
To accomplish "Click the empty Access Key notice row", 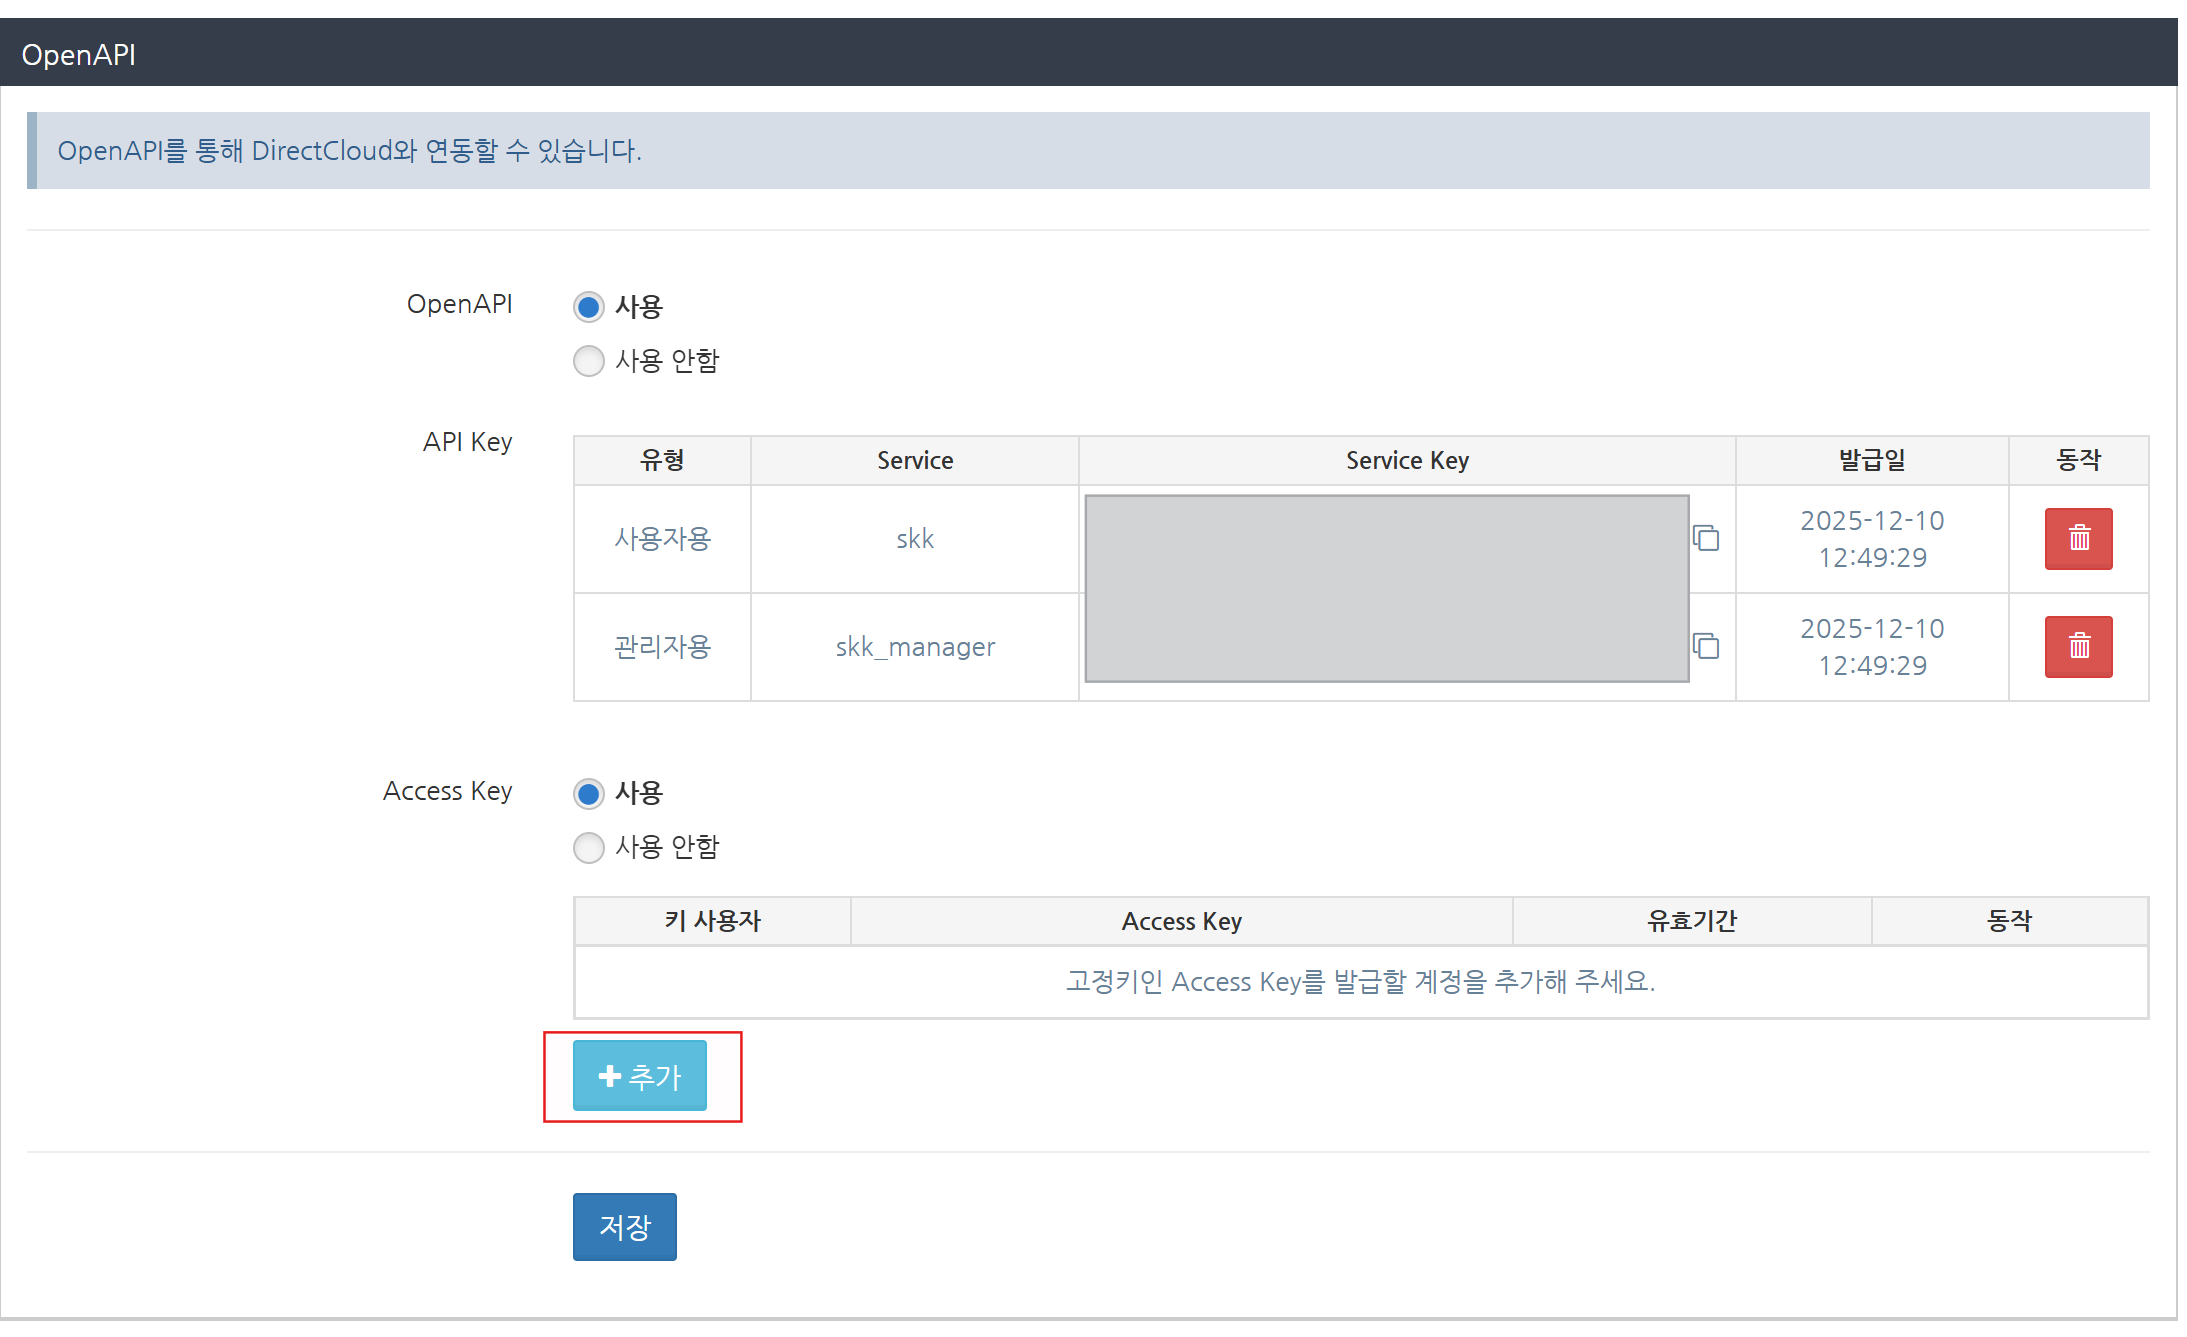I will coord(1360,982).
